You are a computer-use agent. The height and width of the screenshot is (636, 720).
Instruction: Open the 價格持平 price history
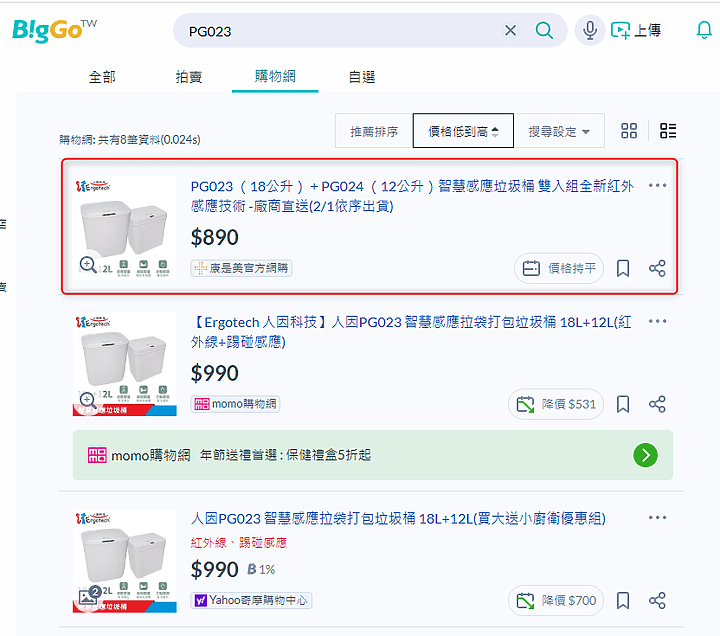click(559, 268)
